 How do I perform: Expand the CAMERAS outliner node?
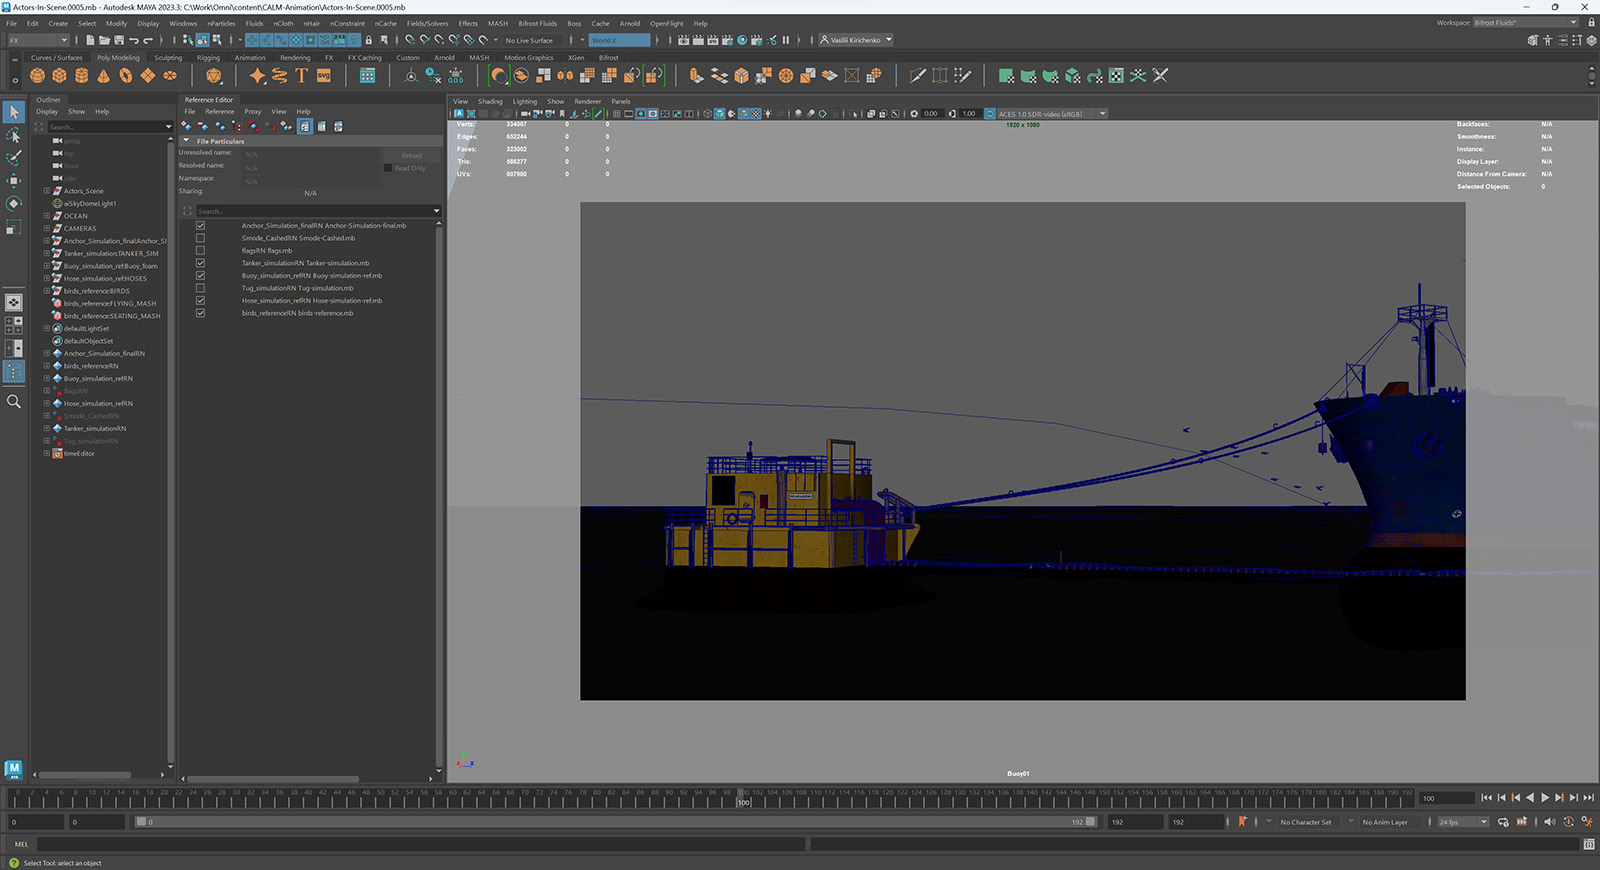(x=46, y=228)
